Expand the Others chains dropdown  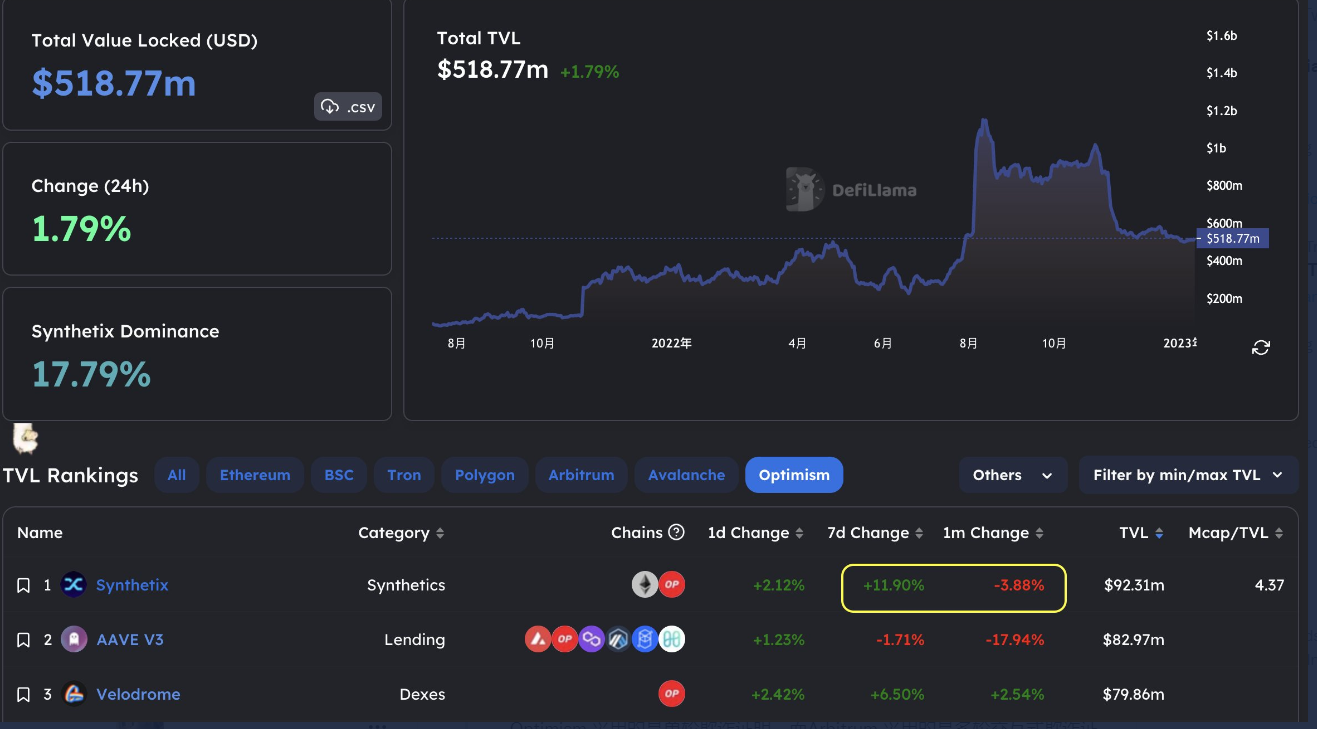click(x=1012, y=475)
